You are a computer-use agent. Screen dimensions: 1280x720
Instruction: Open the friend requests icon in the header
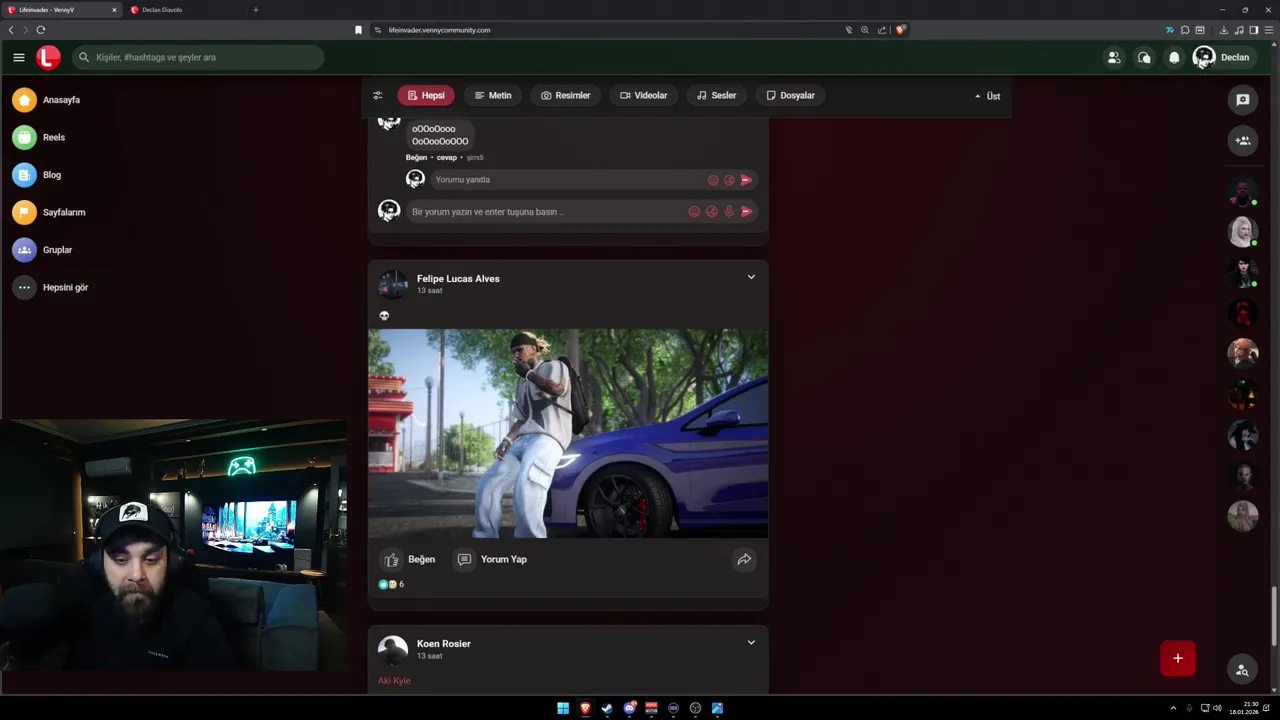(1113, 57)
